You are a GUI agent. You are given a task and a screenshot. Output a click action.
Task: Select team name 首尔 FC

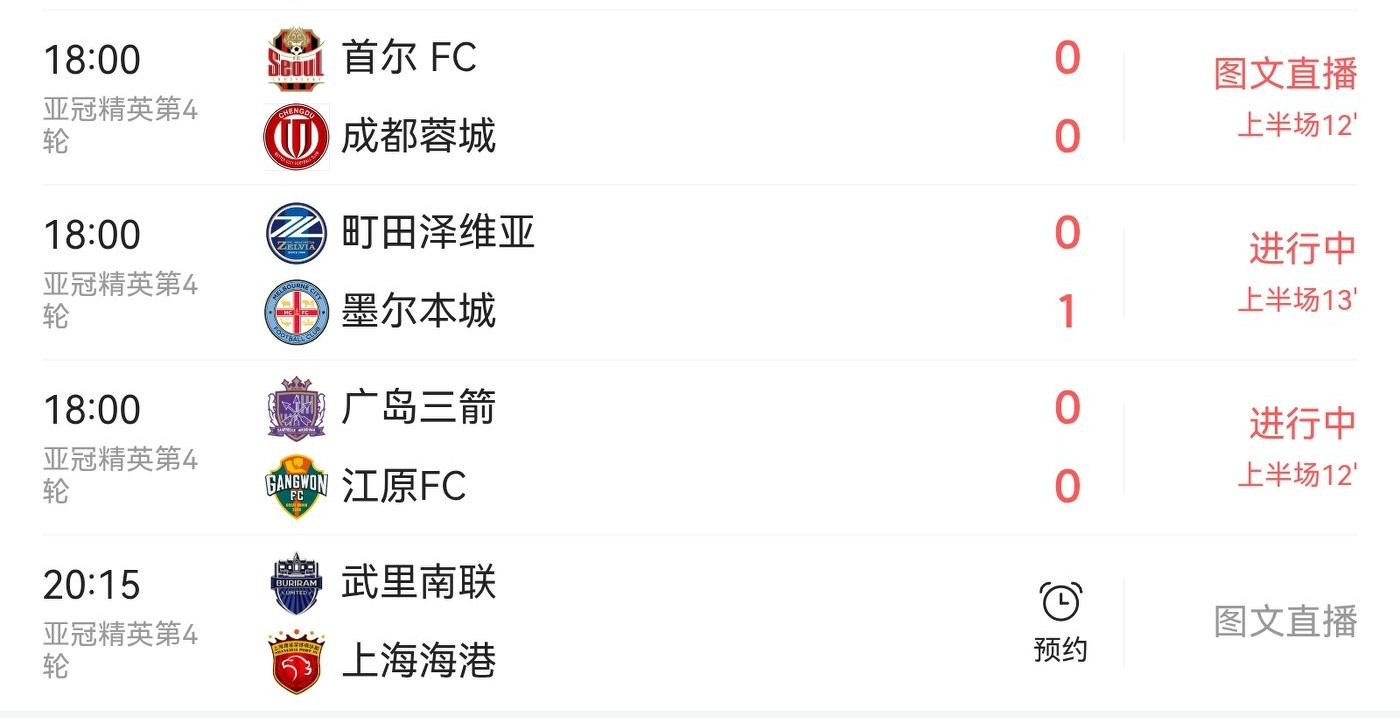pyautogui.click(x=409, y=58)
